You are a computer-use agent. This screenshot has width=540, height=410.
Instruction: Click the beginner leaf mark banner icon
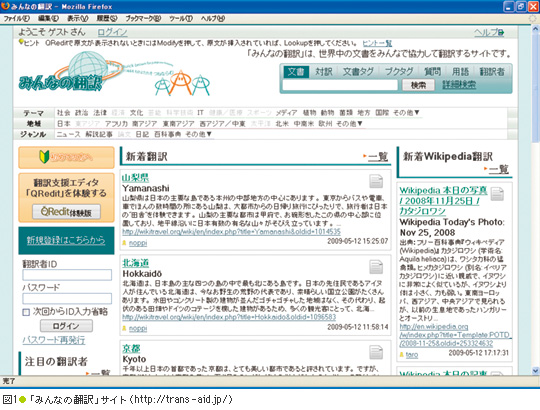(44, 157)
